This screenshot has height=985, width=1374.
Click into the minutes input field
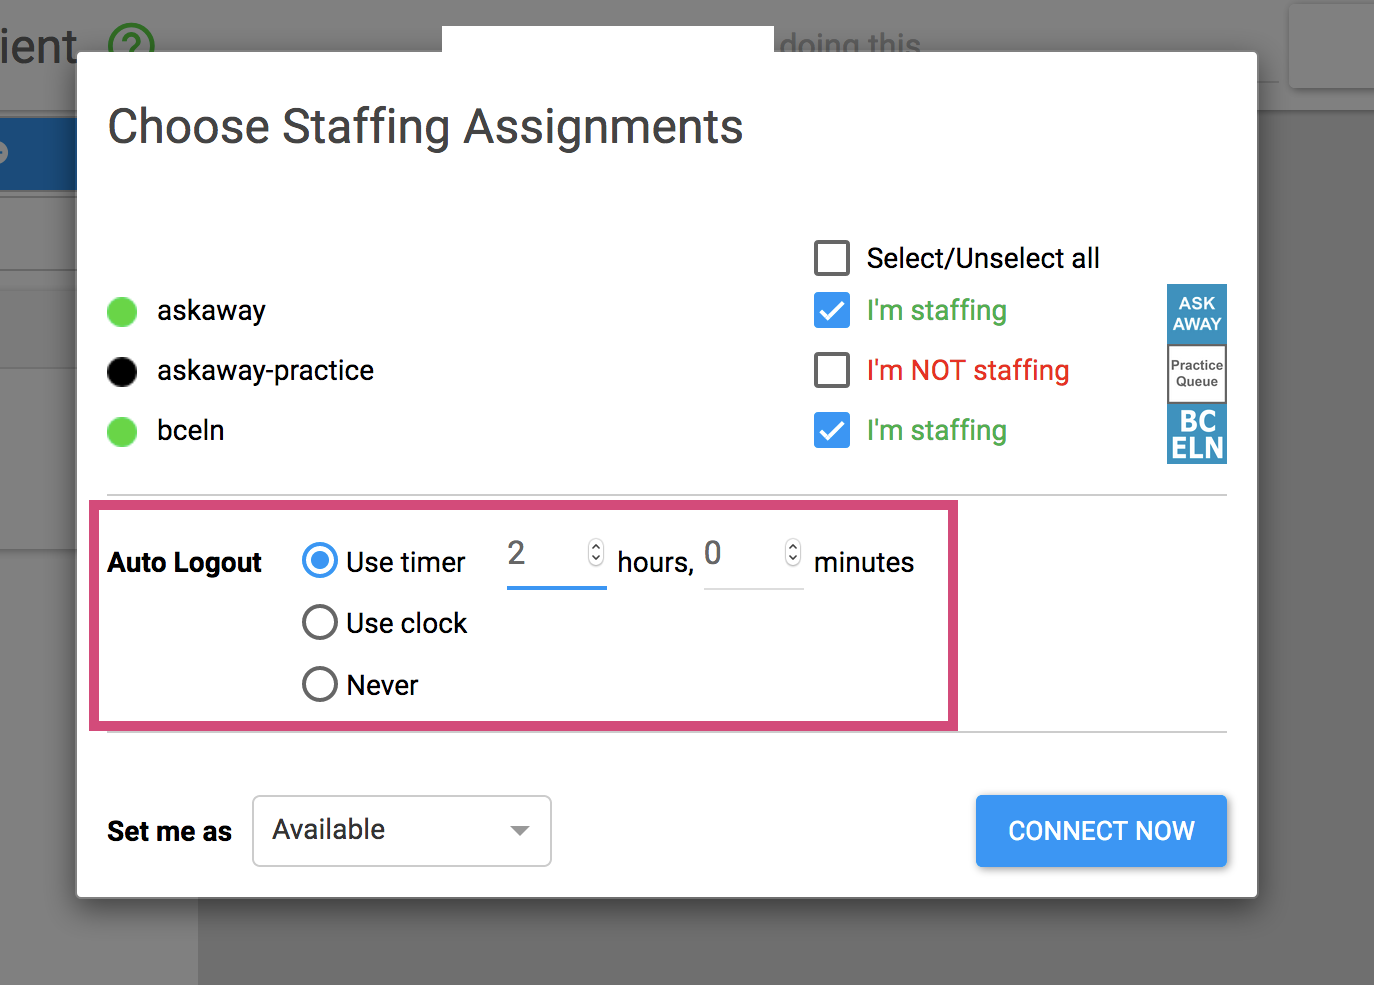pos(741,554)
